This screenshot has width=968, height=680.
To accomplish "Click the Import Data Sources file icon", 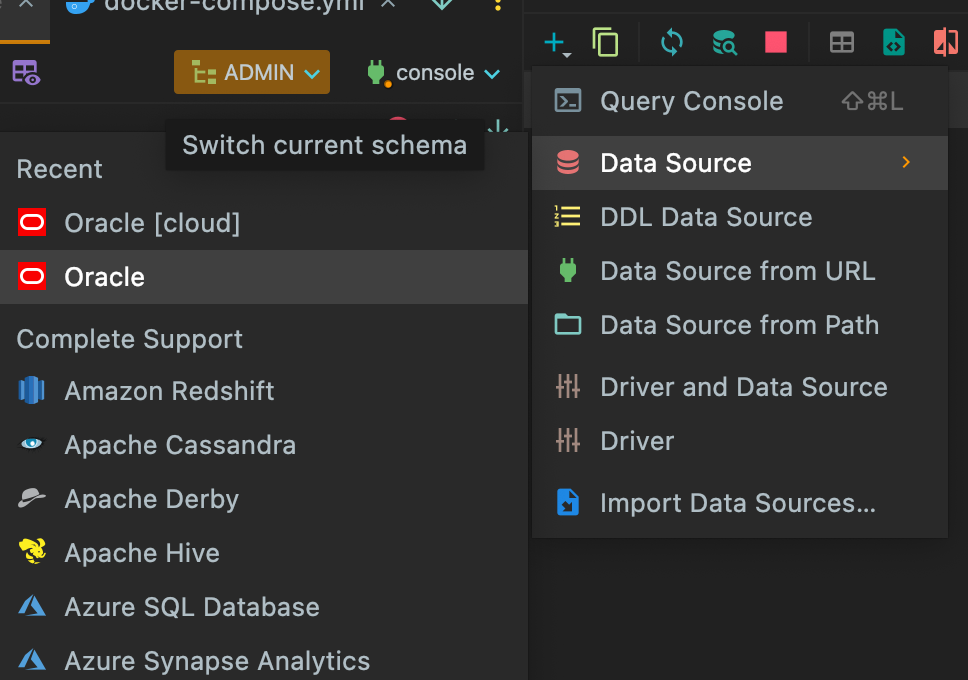I will pyautogui.click(x=567, y=502).
